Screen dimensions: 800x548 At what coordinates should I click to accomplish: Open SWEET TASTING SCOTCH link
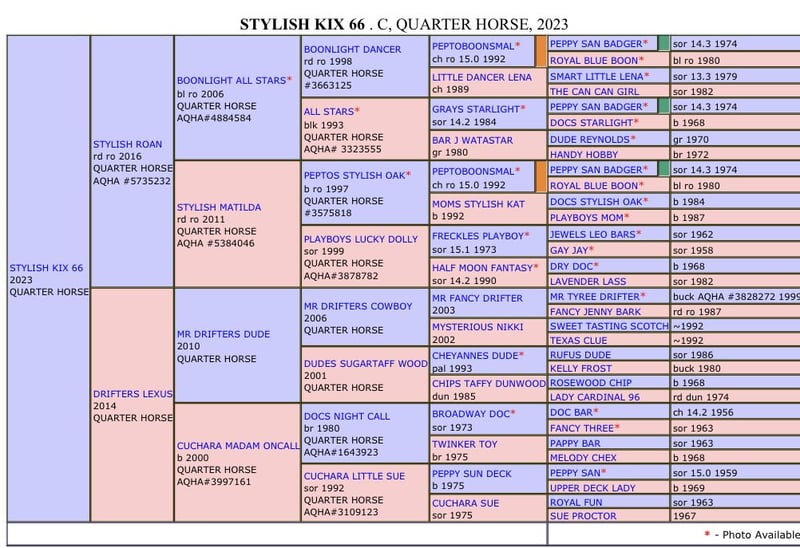(609, 326)
